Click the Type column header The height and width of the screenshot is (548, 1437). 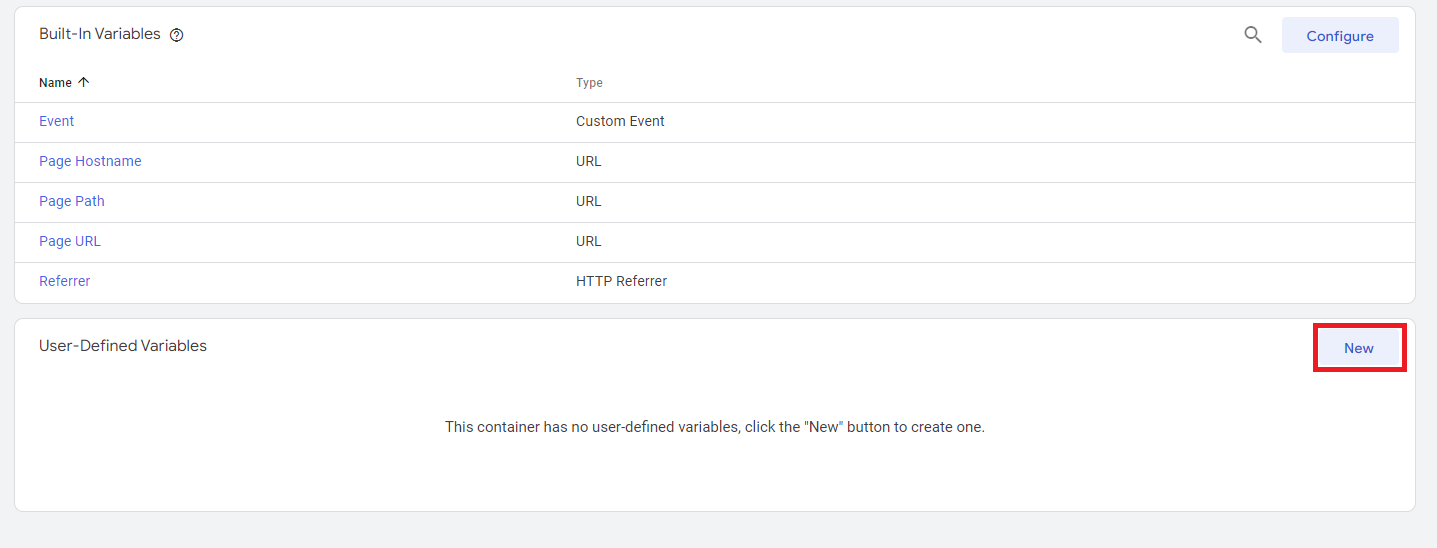[x=589, y=83]
